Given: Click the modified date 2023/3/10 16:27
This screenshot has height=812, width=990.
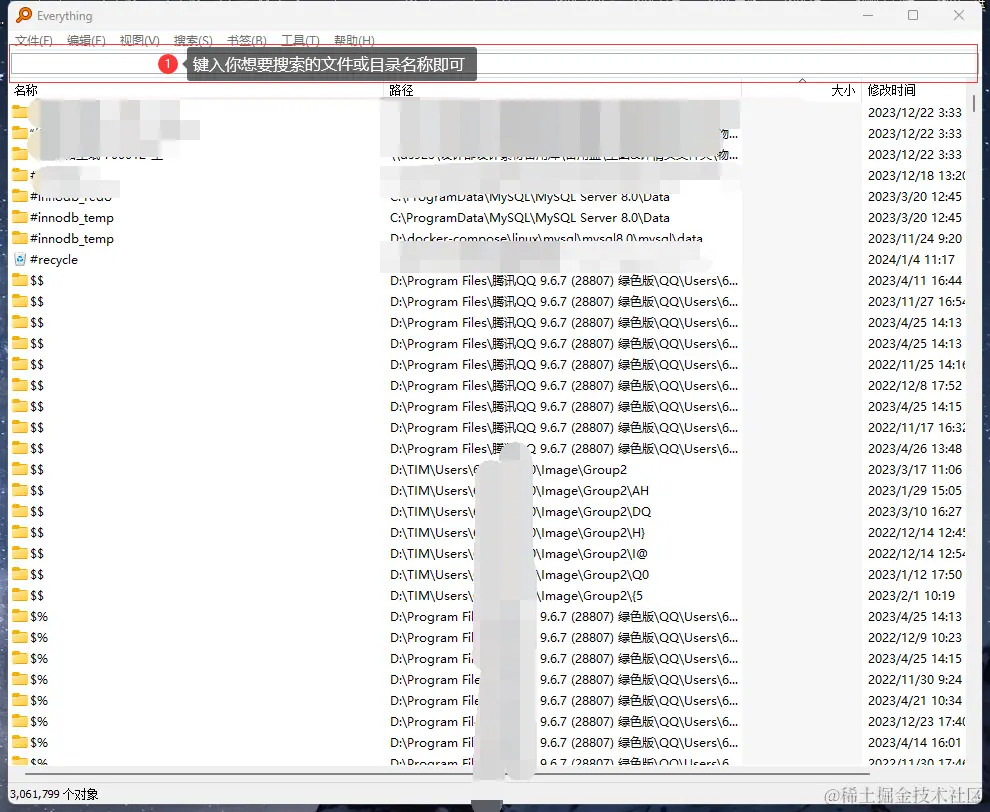Looking at the screenshot, I should click(x=914, y=511).
